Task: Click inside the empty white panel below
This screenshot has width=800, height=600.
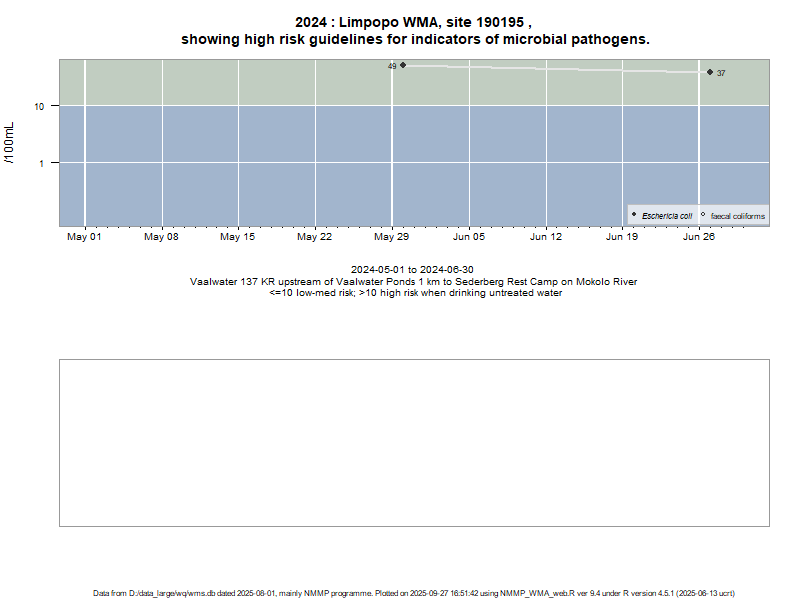Action: click(414, 442)
